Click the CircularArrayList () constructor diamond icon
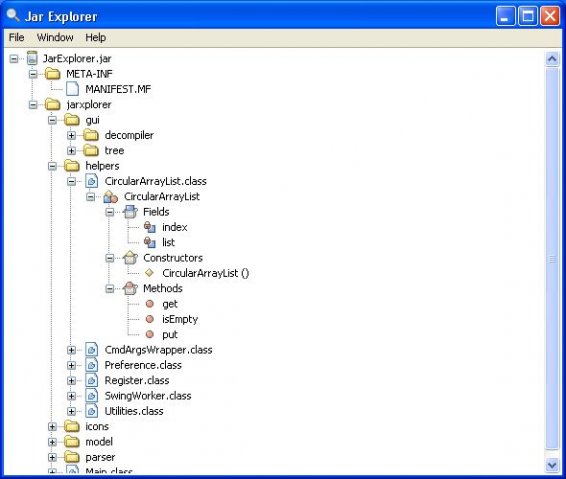566x479 pixels. pyautogui.click(x=149, y=273)
